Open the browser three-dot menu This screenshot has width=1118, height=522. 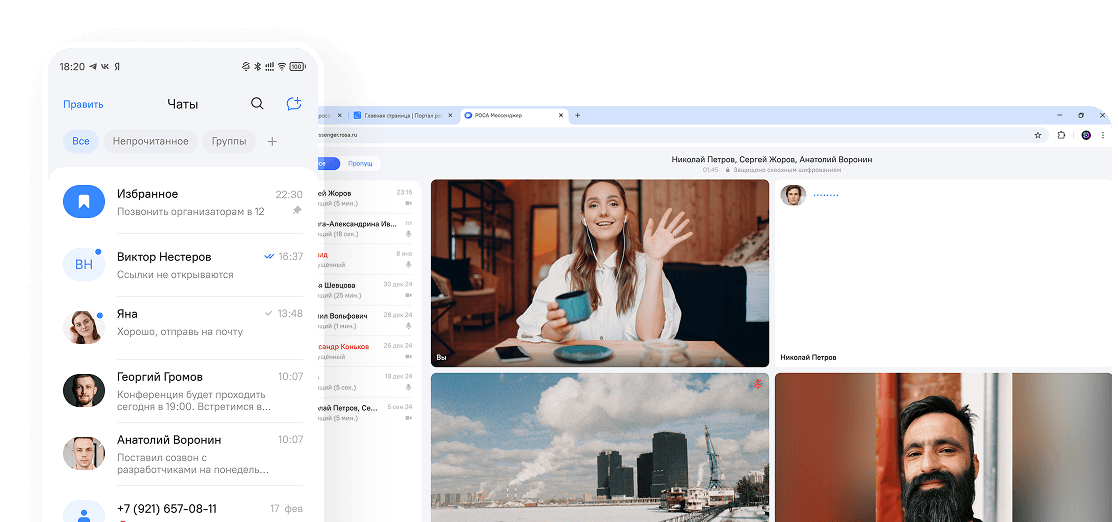click(1104, 135)
